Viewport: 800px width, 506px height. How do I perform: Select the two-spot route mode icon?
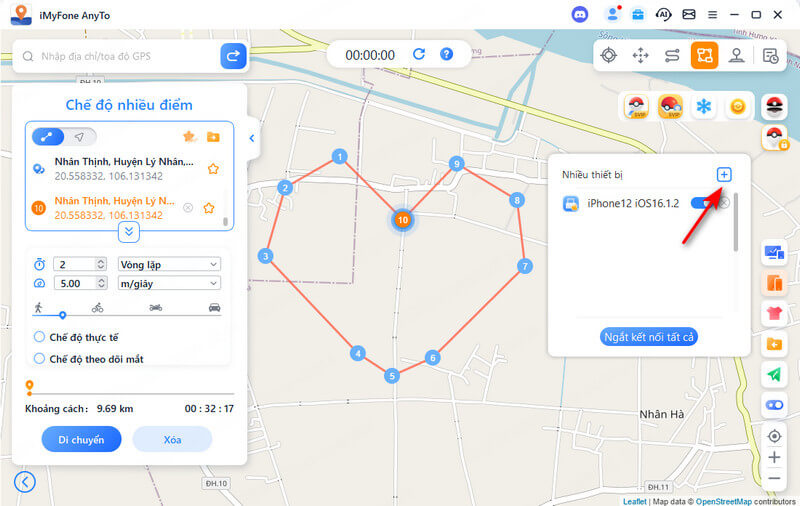pyautogui.click(x=673, y=56)
